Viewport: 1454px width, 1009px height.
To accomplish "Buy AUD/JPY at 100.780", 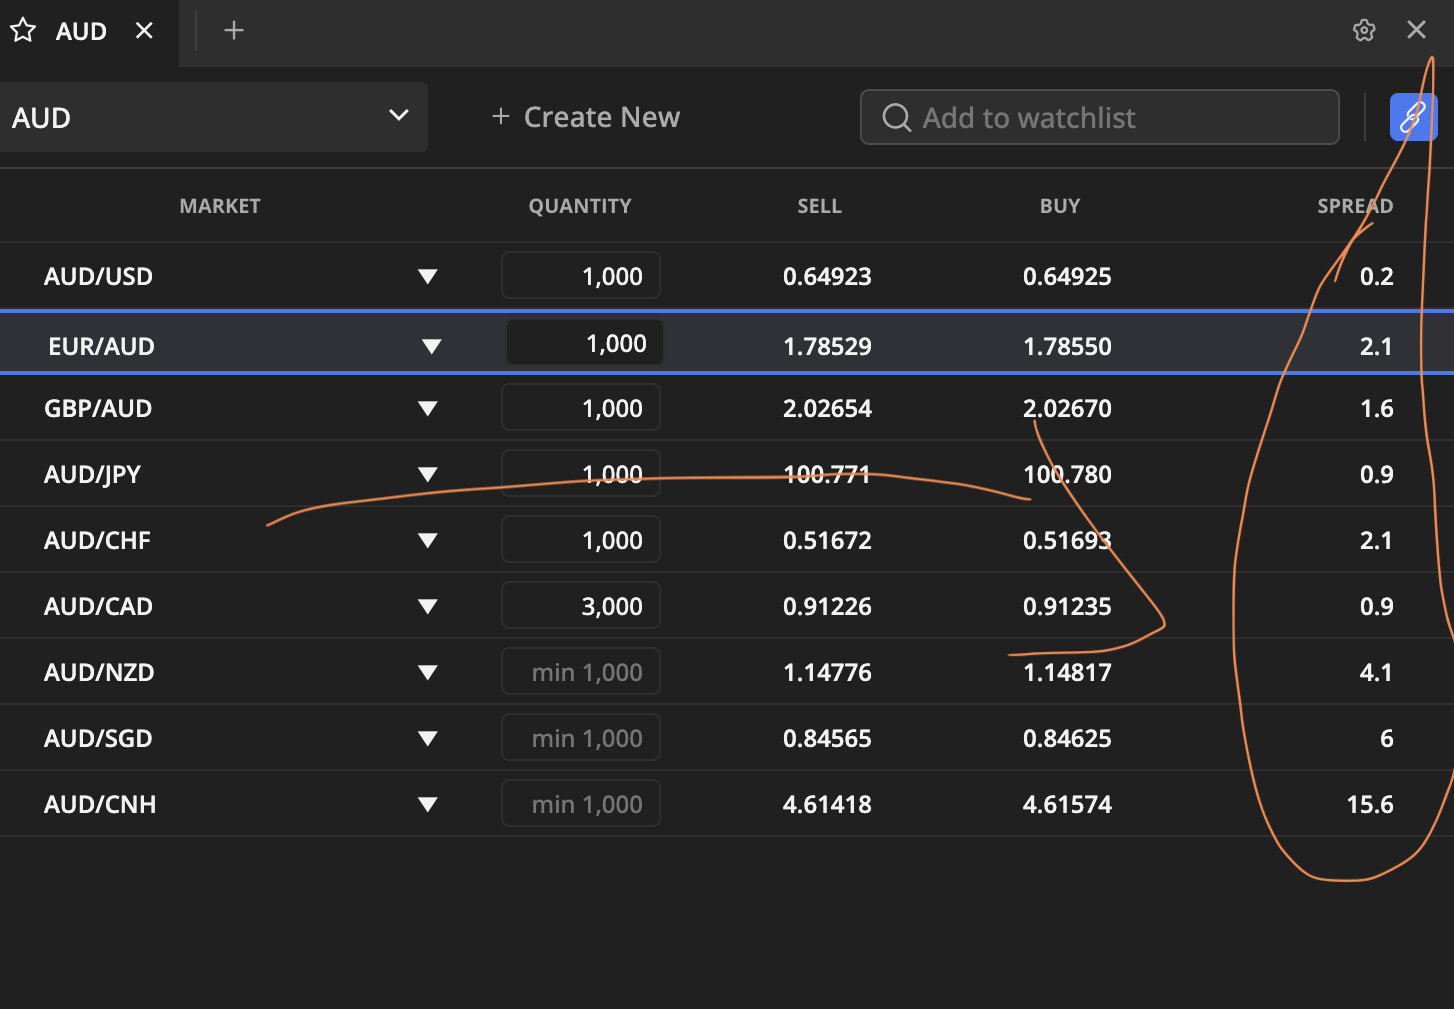I will [1067, 474].
